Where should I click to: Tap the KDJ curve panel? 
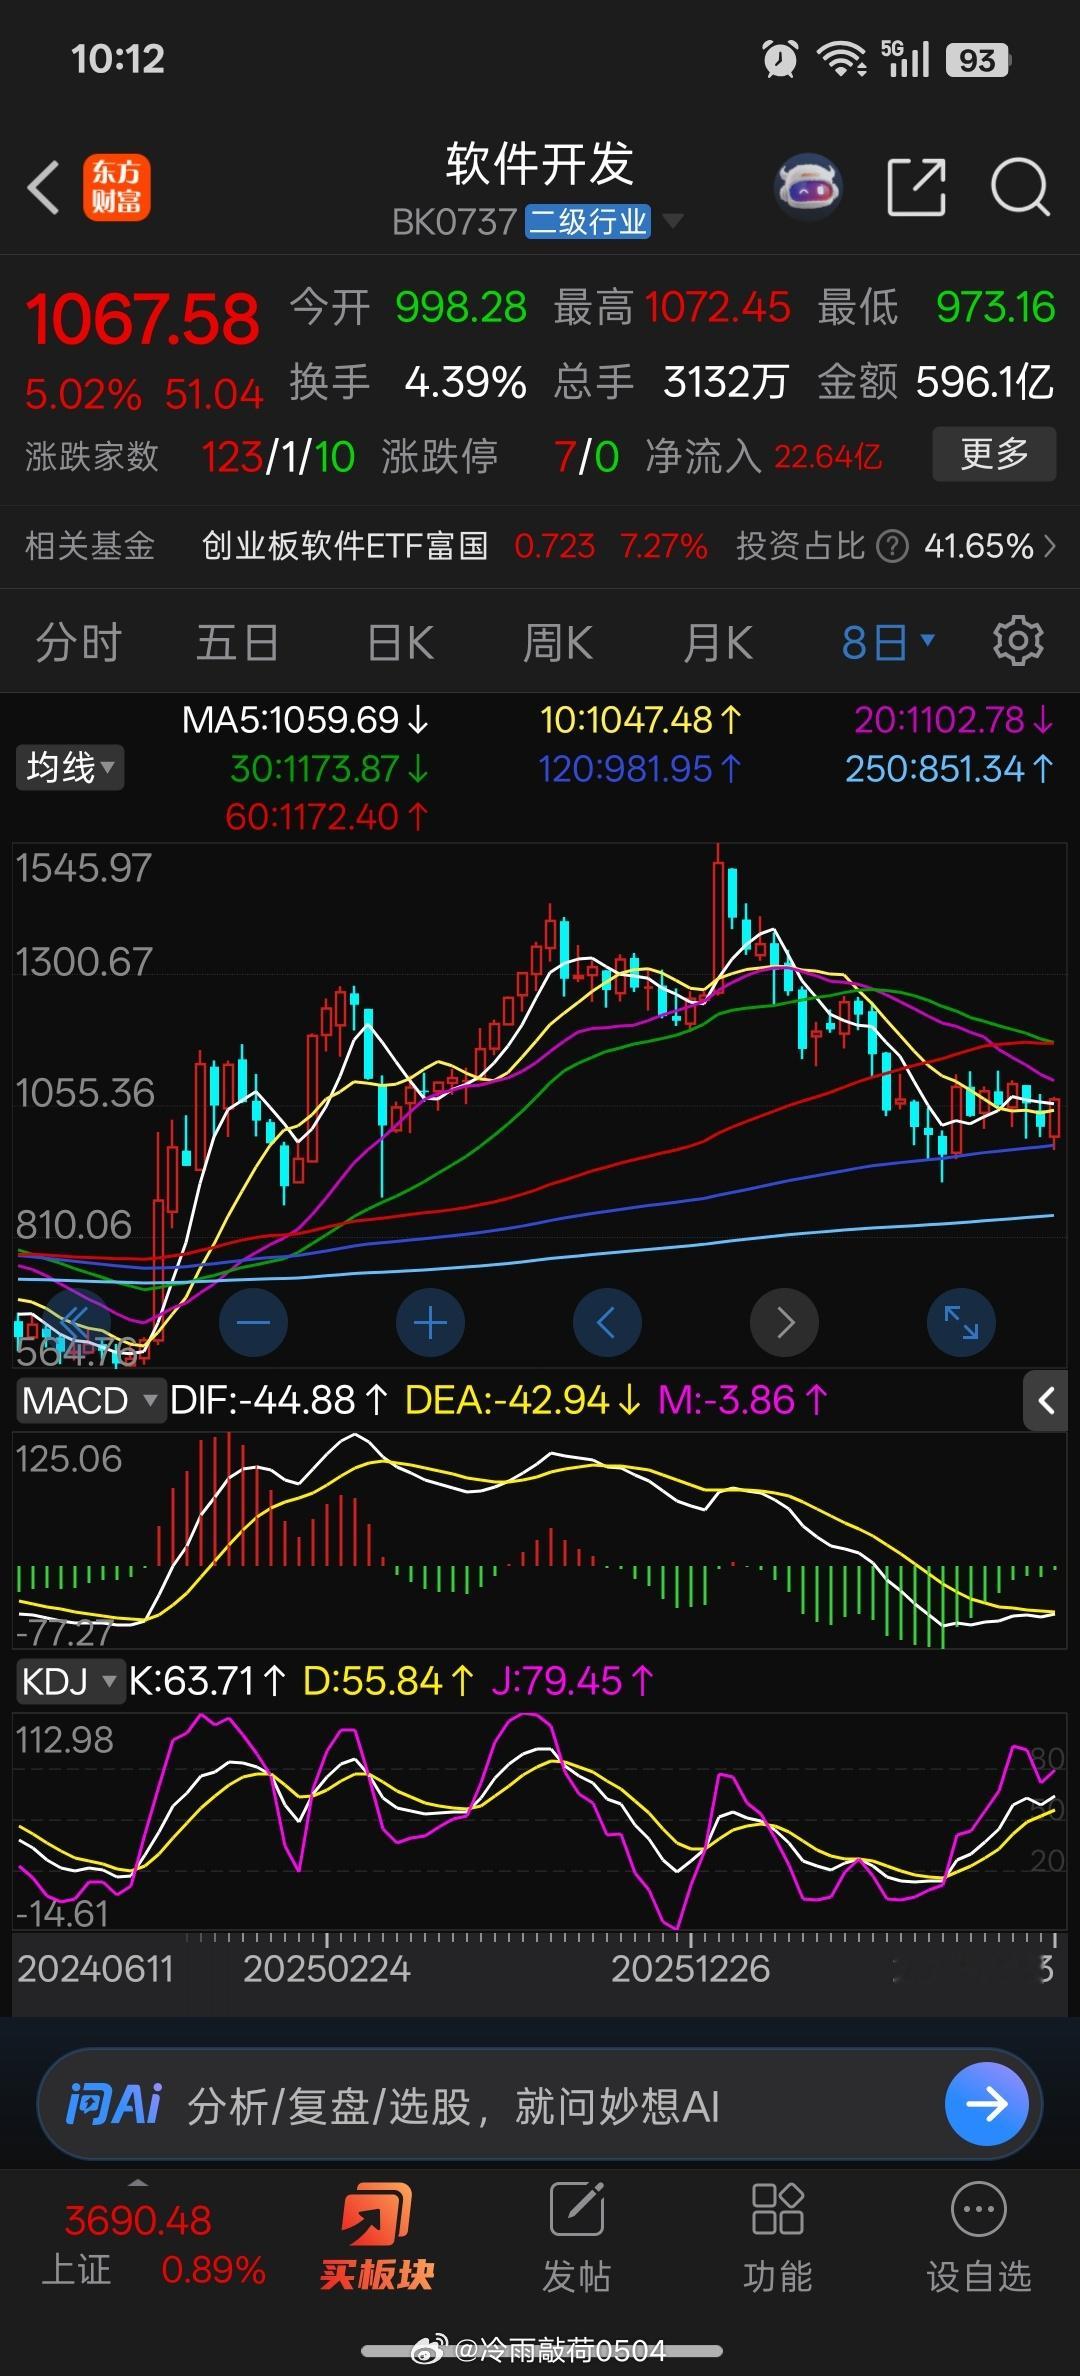pos(539,1822)
